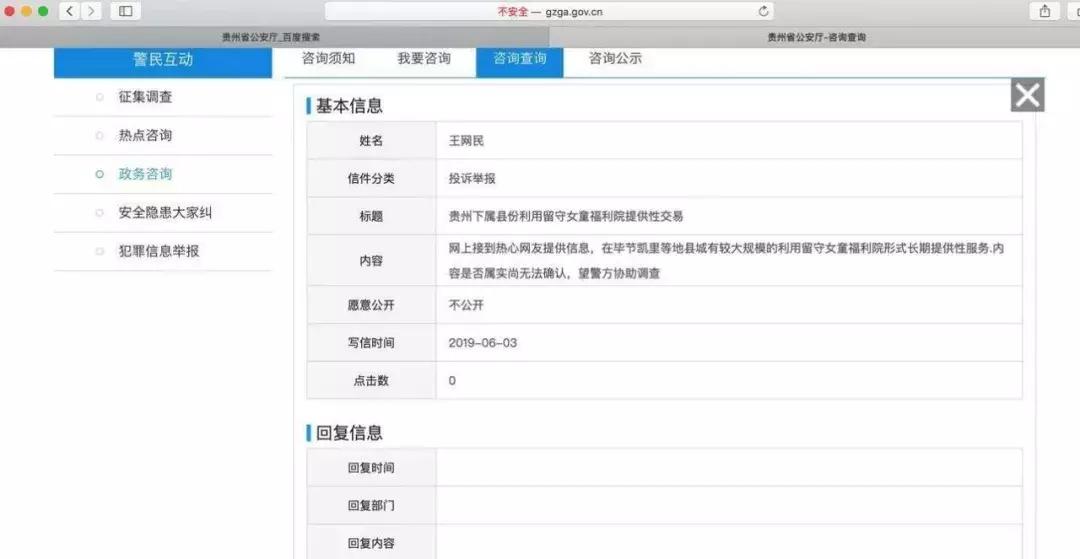Viewport: 1080px width, 559px height.
Task: Click the Safari back arrow button
Action: coord(69,11)
